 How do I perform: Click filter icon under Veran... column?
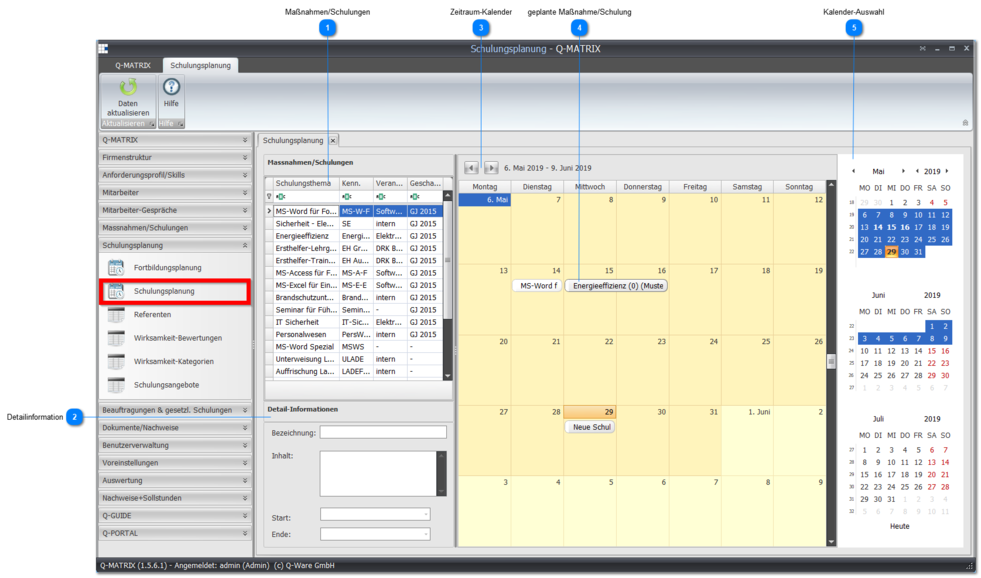click(x=380, y=197)
